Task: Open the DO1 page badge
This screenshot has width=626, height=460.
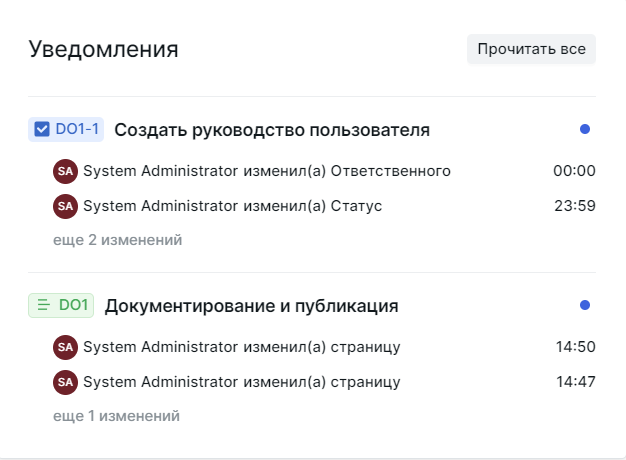Action: [x=61, y=305]
